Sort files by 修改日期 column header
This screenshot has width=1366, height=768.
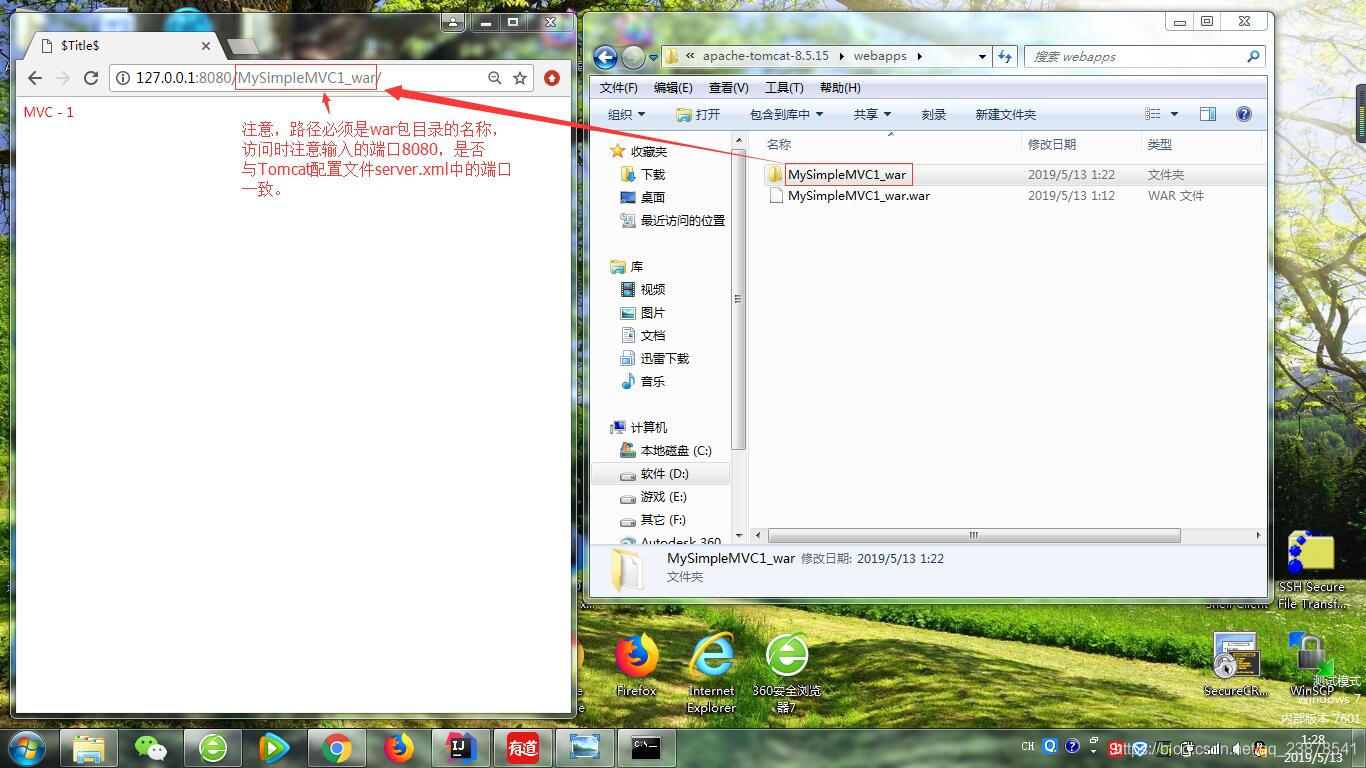[1081, 145]
